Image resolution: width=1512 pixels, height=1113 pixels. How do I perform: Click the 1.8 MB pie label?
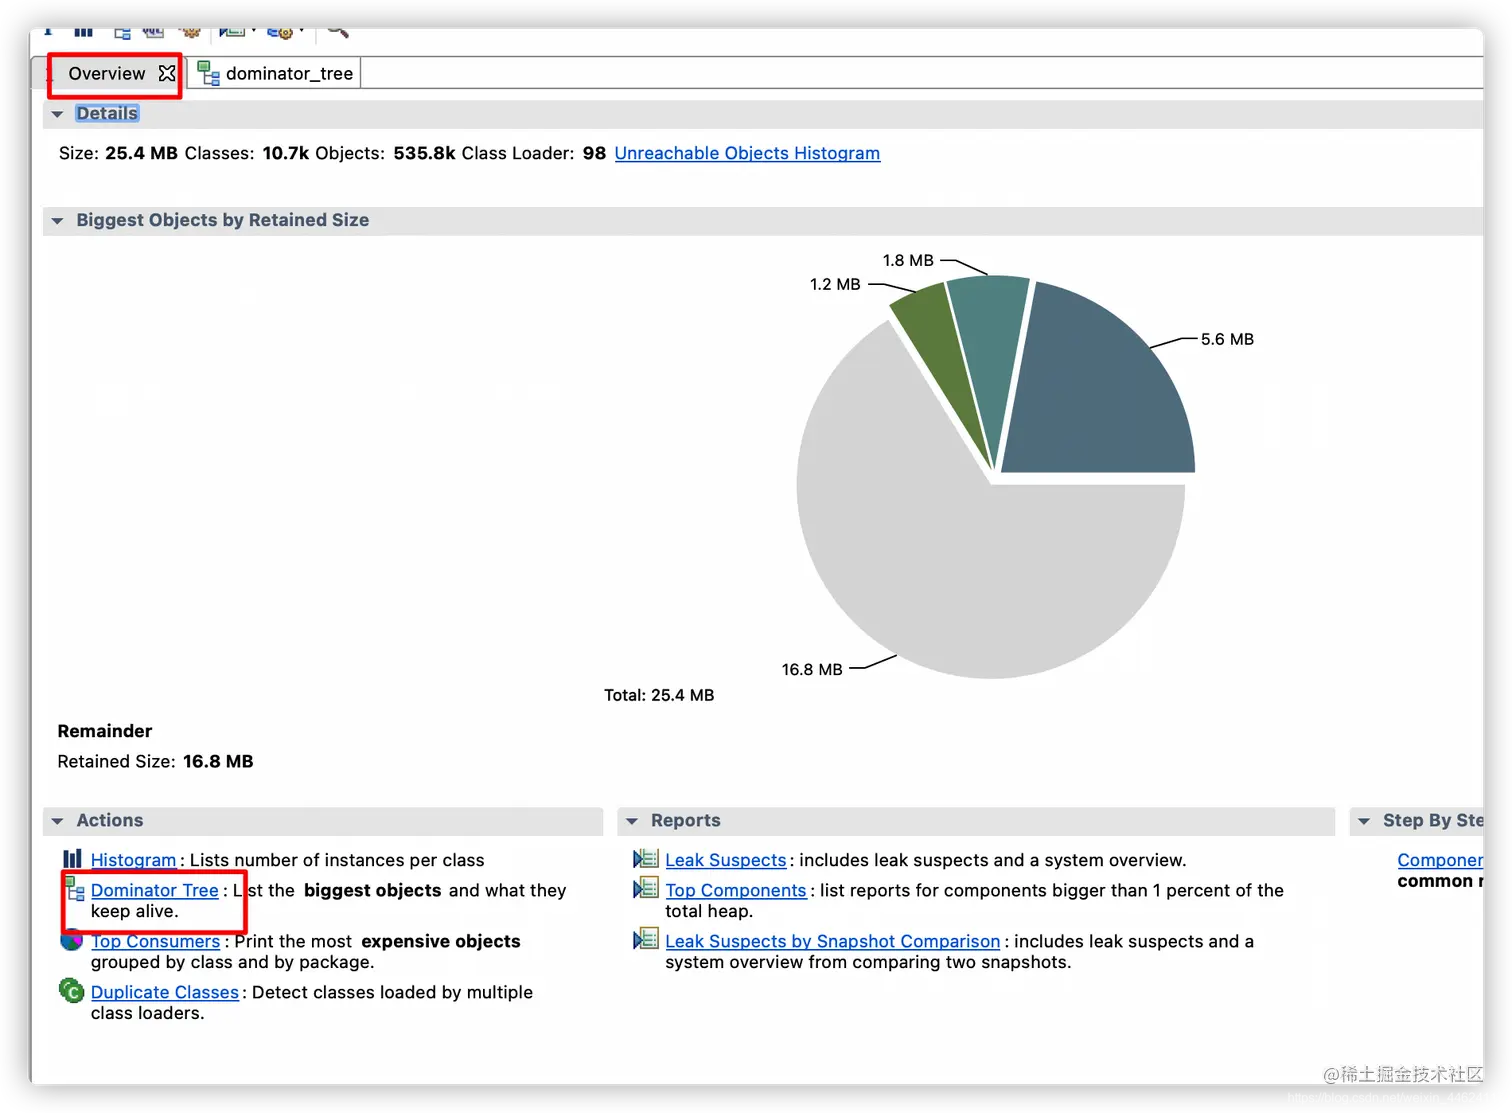click(908, 260)
